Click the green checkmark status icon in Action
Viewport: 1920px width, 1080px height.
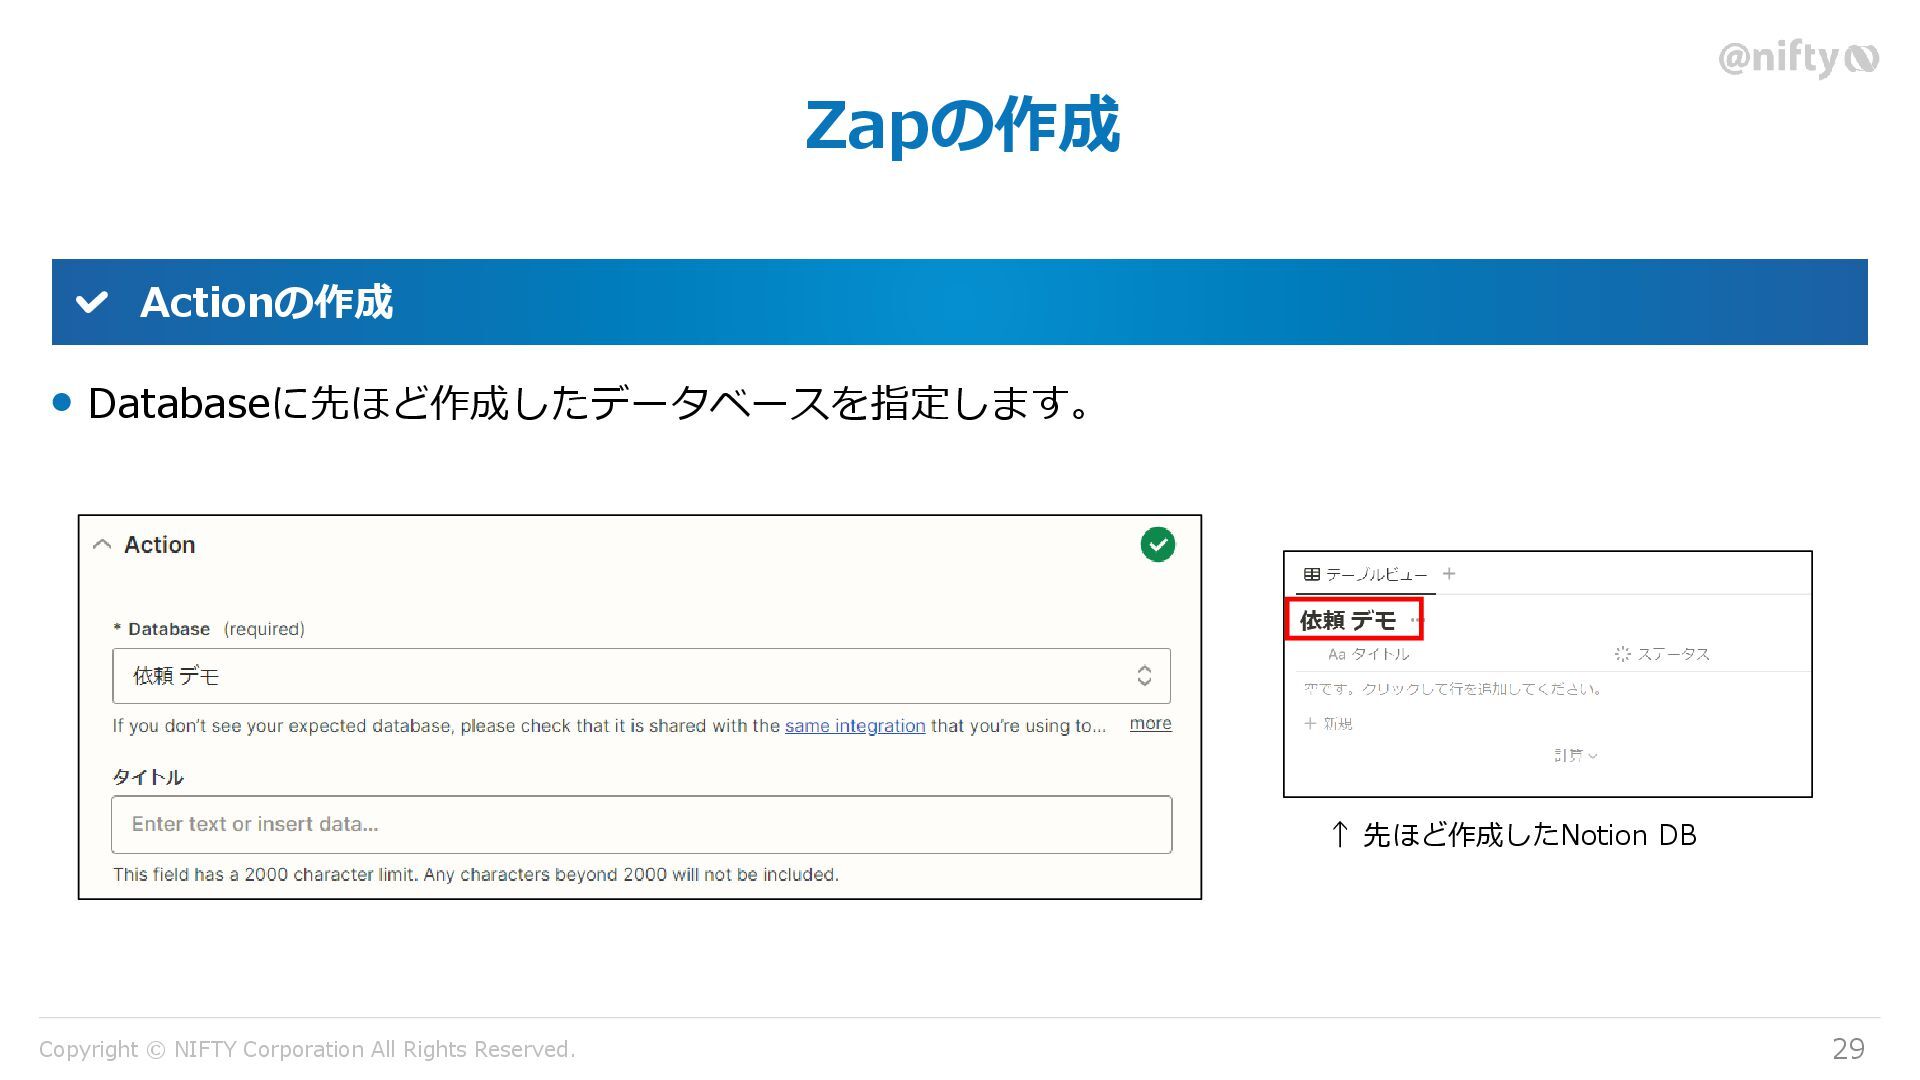(1157, 545)
